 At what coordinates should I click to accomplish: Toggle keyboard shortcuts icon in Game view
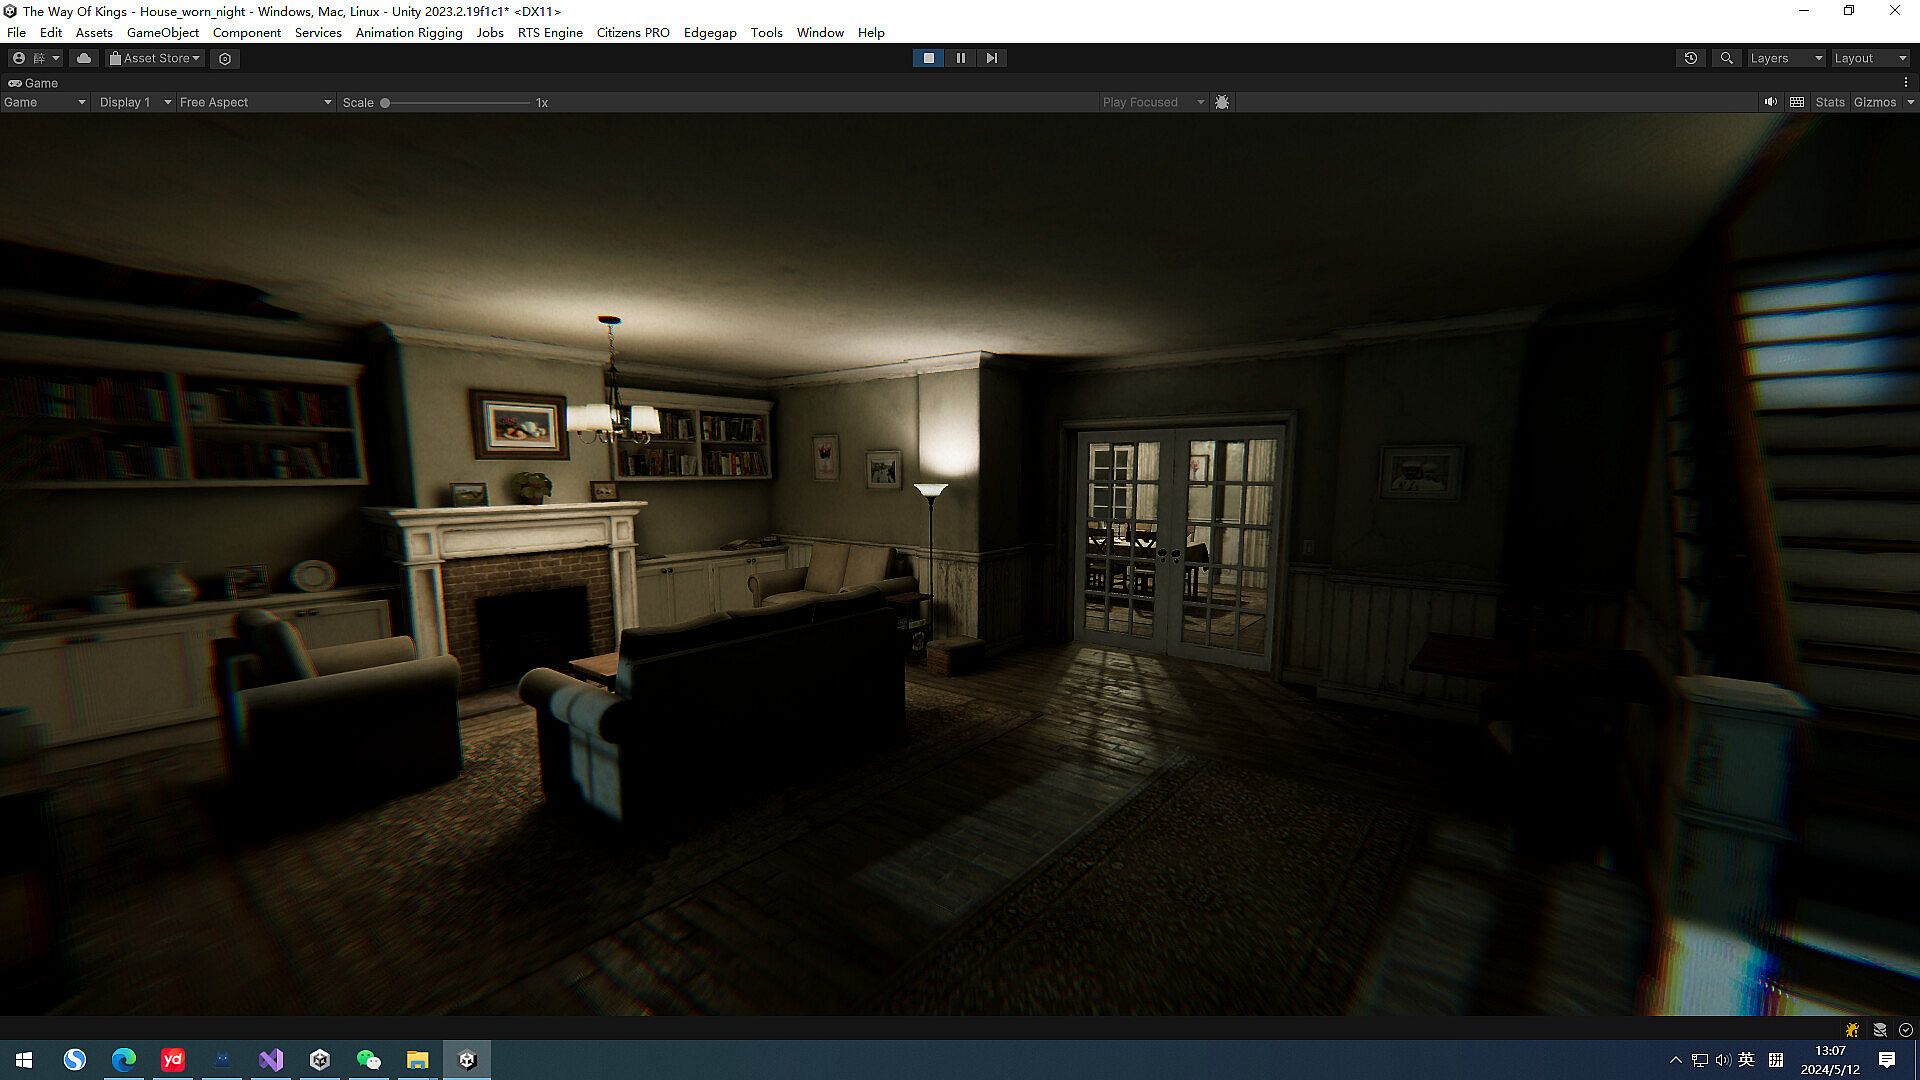(1797, 102)
